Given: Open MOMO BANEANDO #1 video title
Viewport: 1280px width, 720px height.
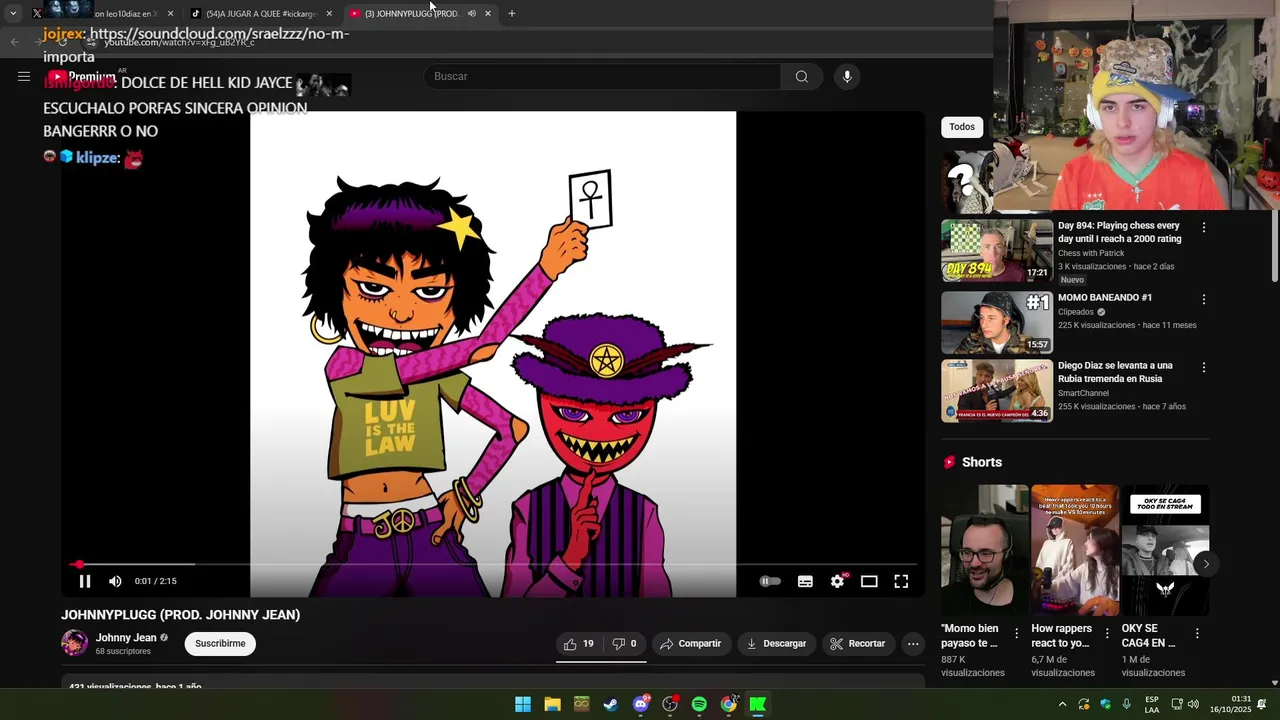Looking at the screenshot, I should 1104,298.
